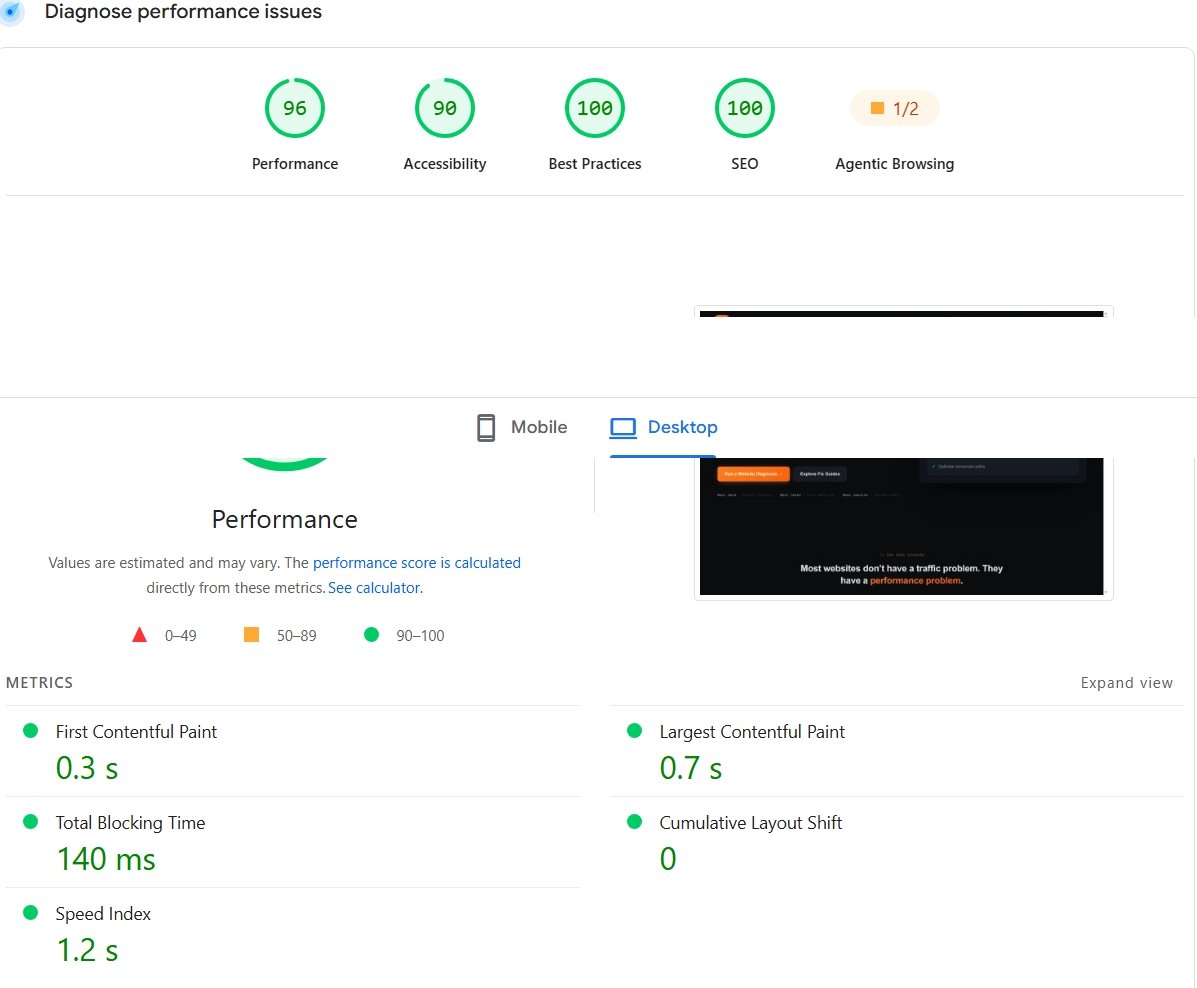This screenshot has width=1197, height=988.
Task: Jump to Agentic Browsing category label
Action: 895,163
